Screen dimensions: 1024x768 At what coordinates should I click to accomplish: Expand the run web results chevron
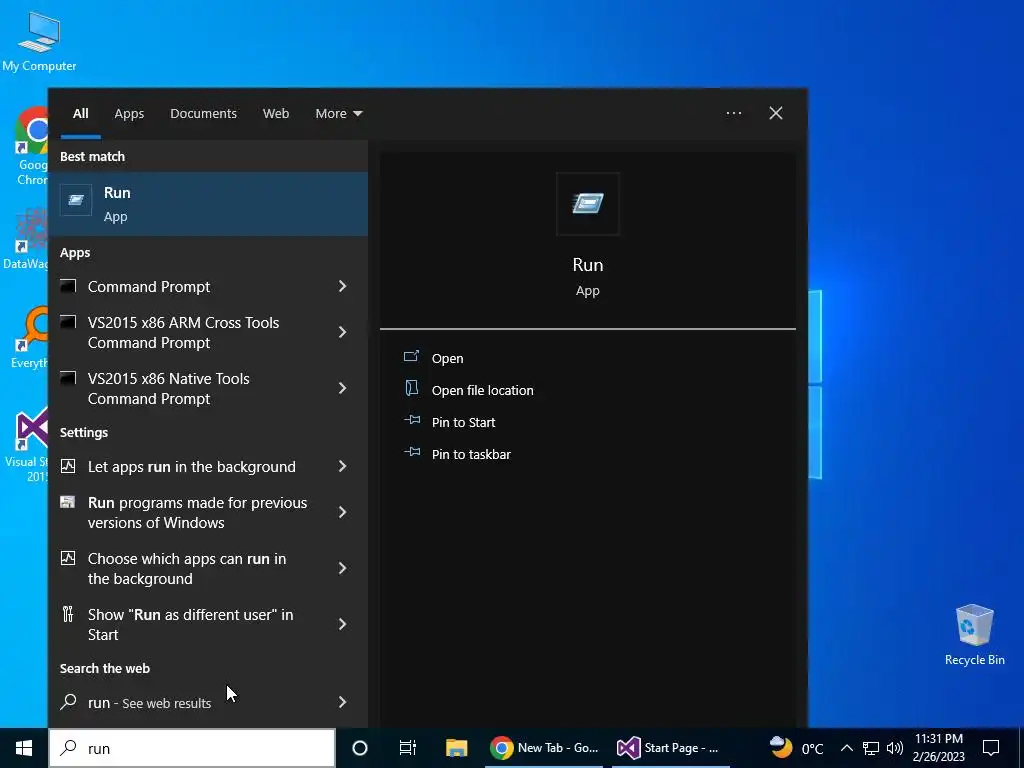(342, 702)
